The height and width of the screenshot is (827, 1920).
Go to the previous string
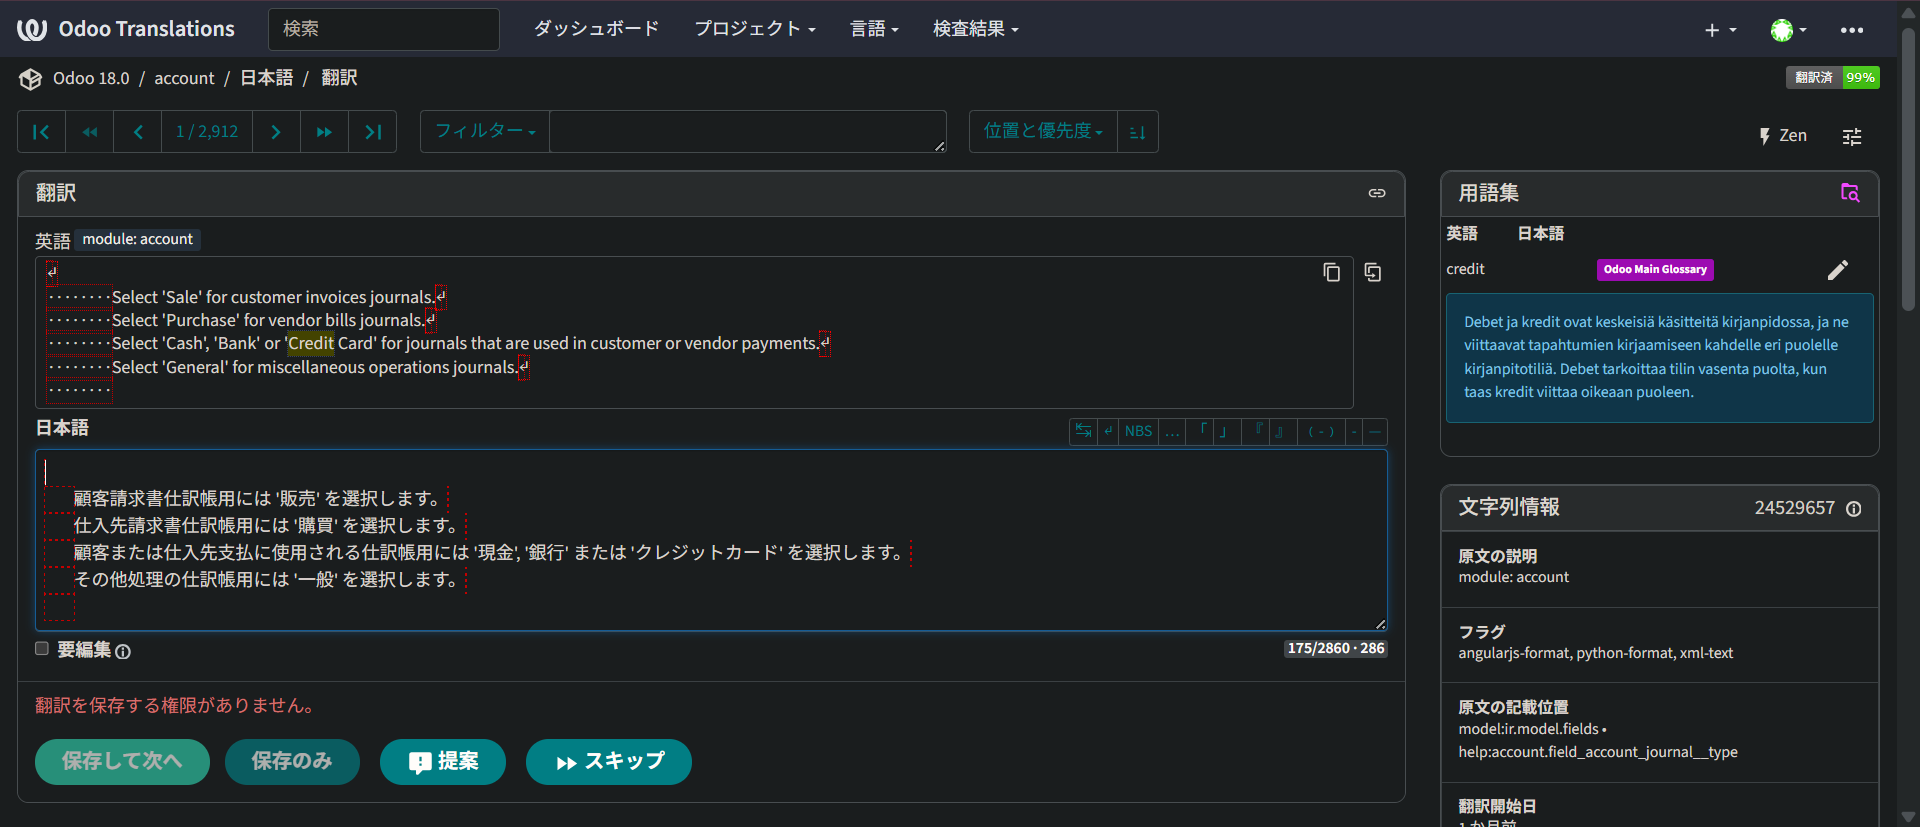[138, 132]
